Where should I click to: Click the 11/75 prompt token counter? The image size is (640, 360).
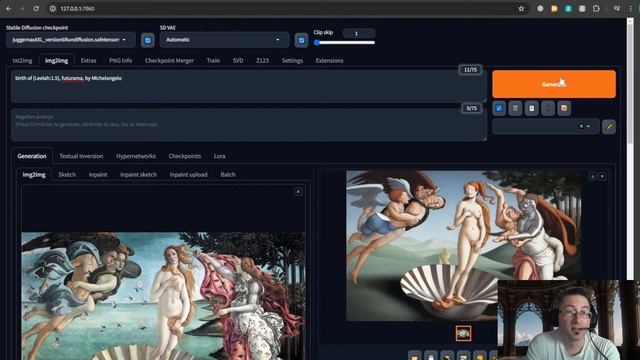click(x=470, y=70)
